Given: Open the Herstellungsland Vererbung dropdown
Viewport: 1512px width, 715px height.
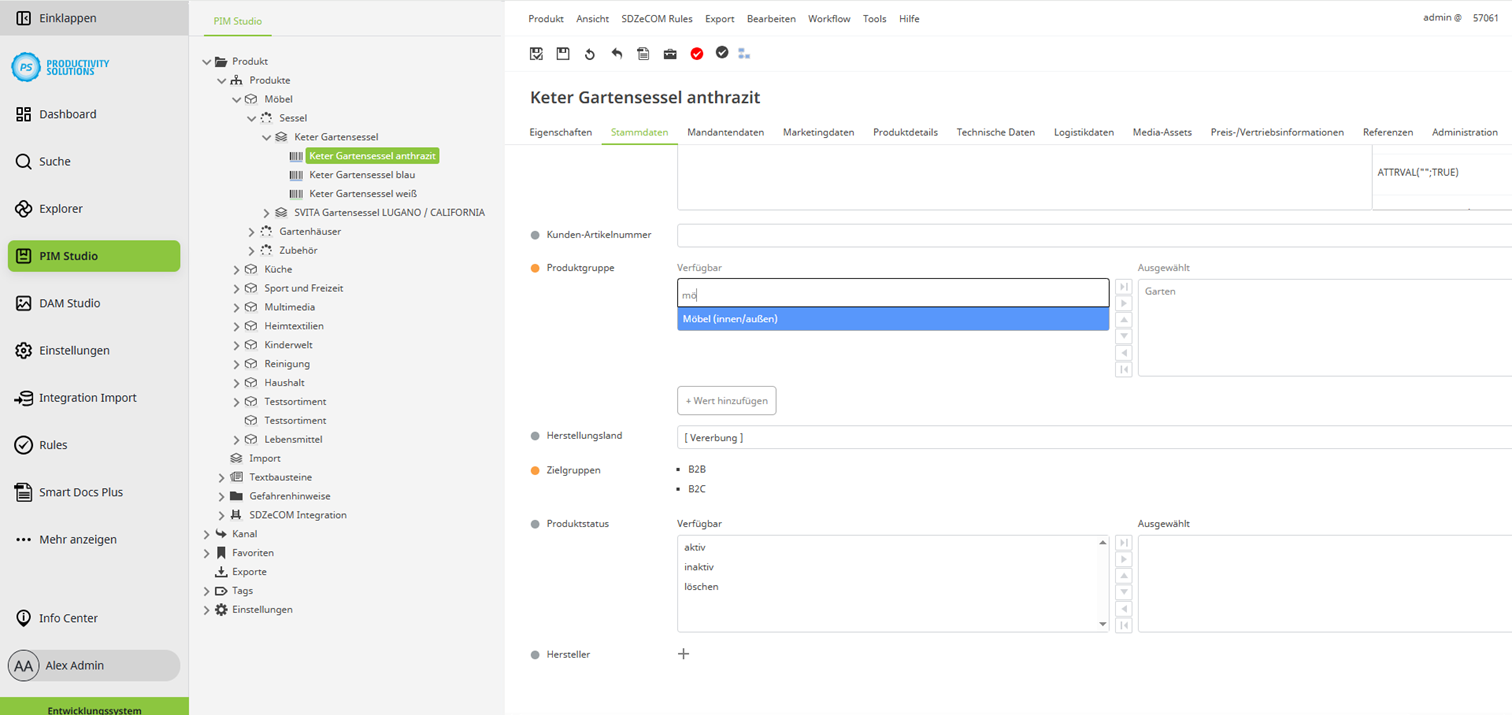Looking at the screenshot, I should [1090, 437].
